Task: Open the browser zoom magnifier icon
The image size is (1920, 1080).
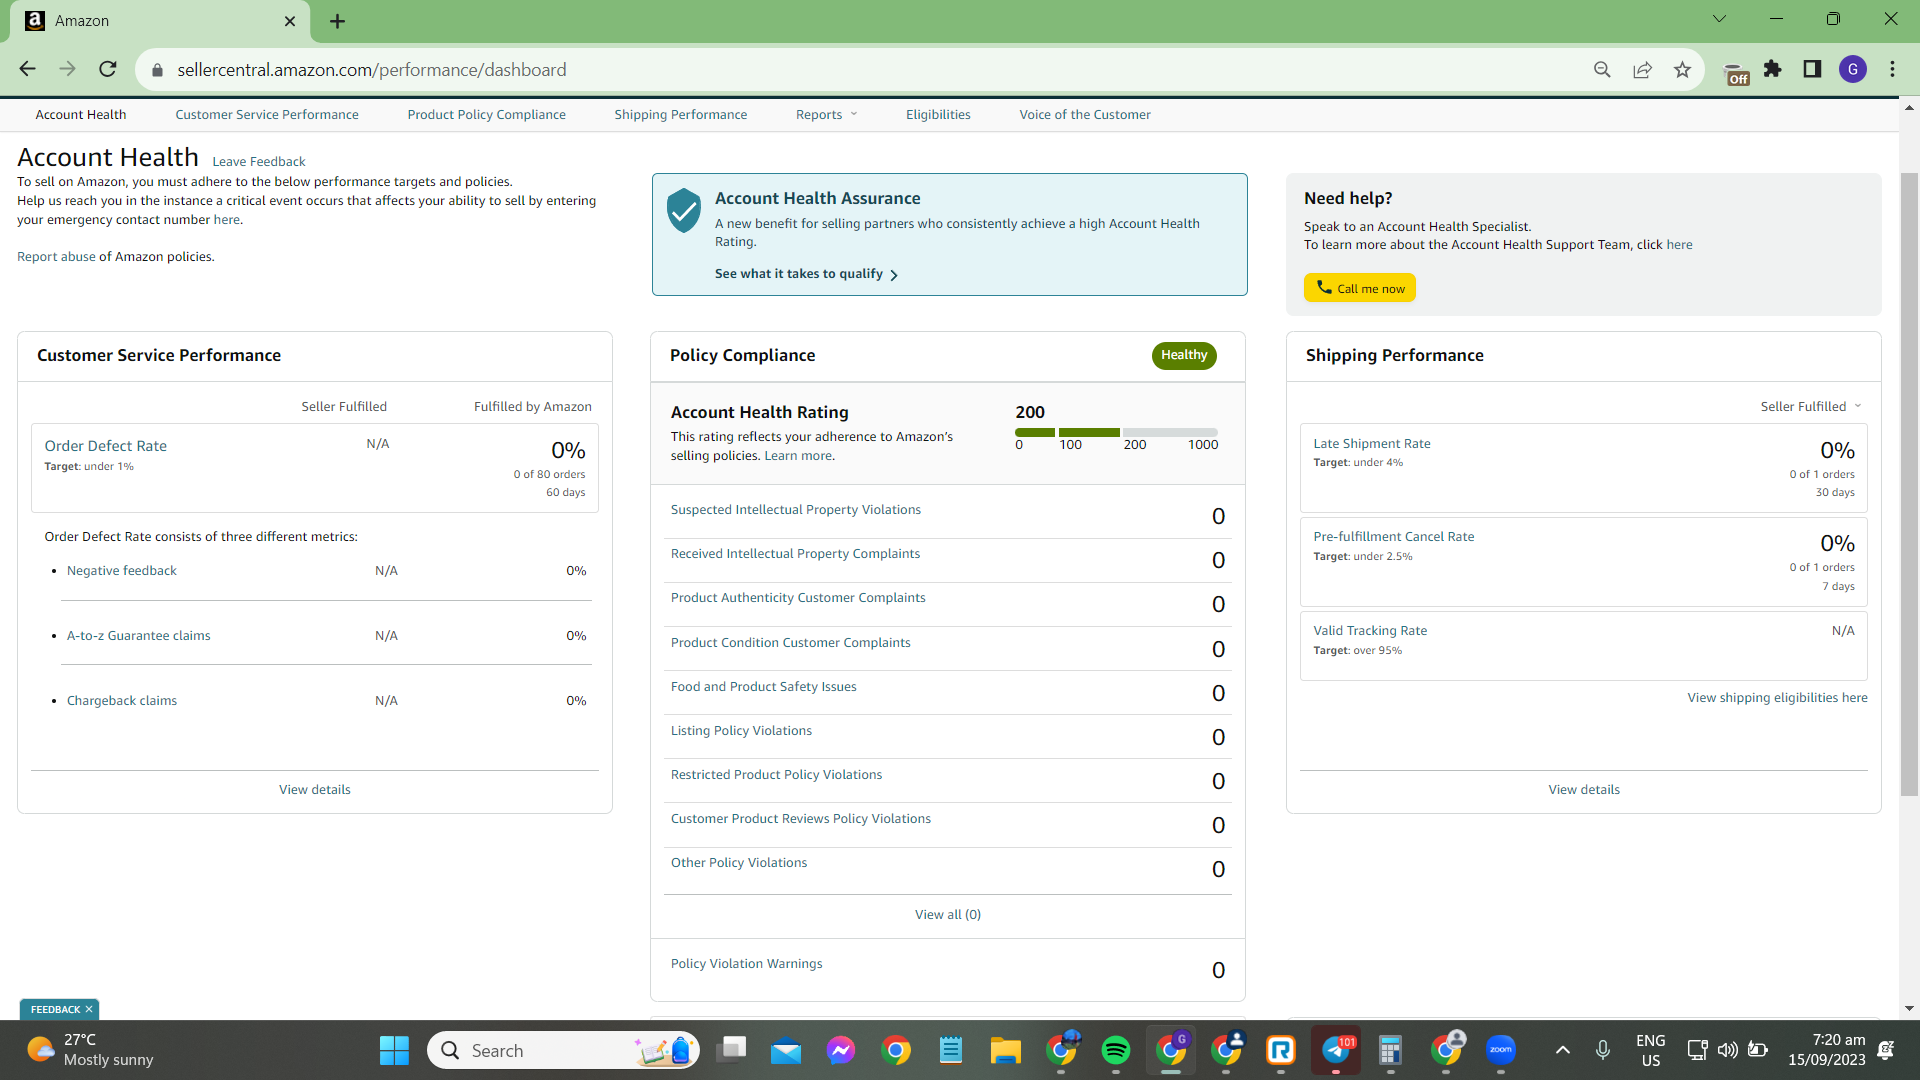Action: point(1602,69)
